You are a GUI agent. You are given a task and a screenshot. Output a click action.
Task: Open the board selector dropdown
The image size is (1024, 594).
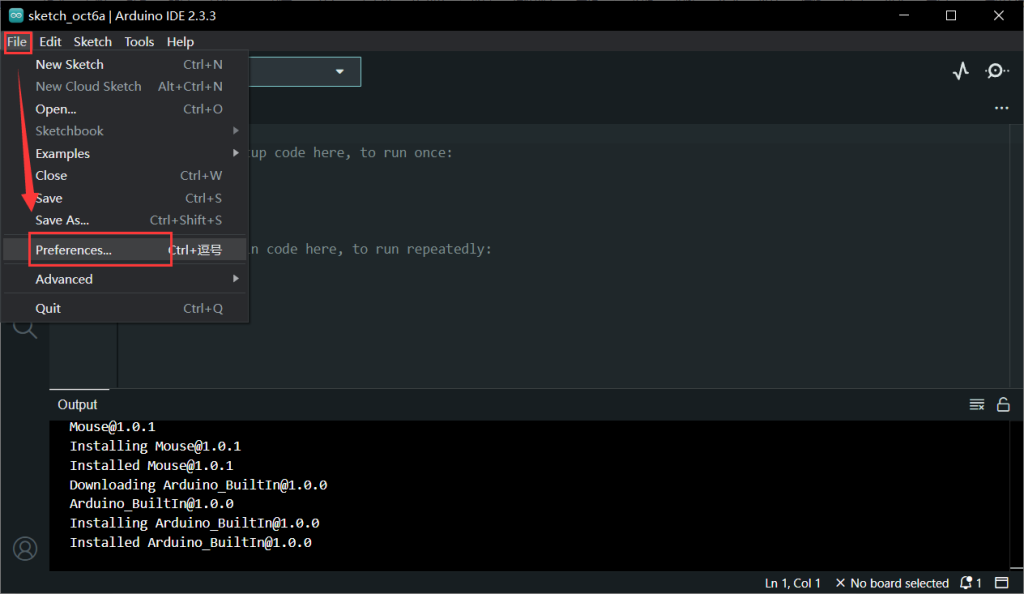[x=340, y=71]
